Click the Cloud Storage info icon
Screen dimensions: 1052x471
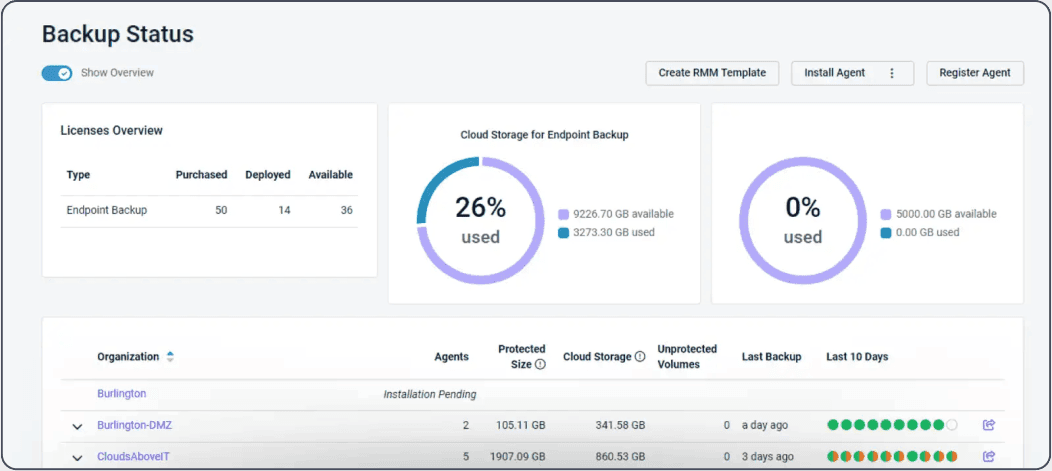click(640, 357)
